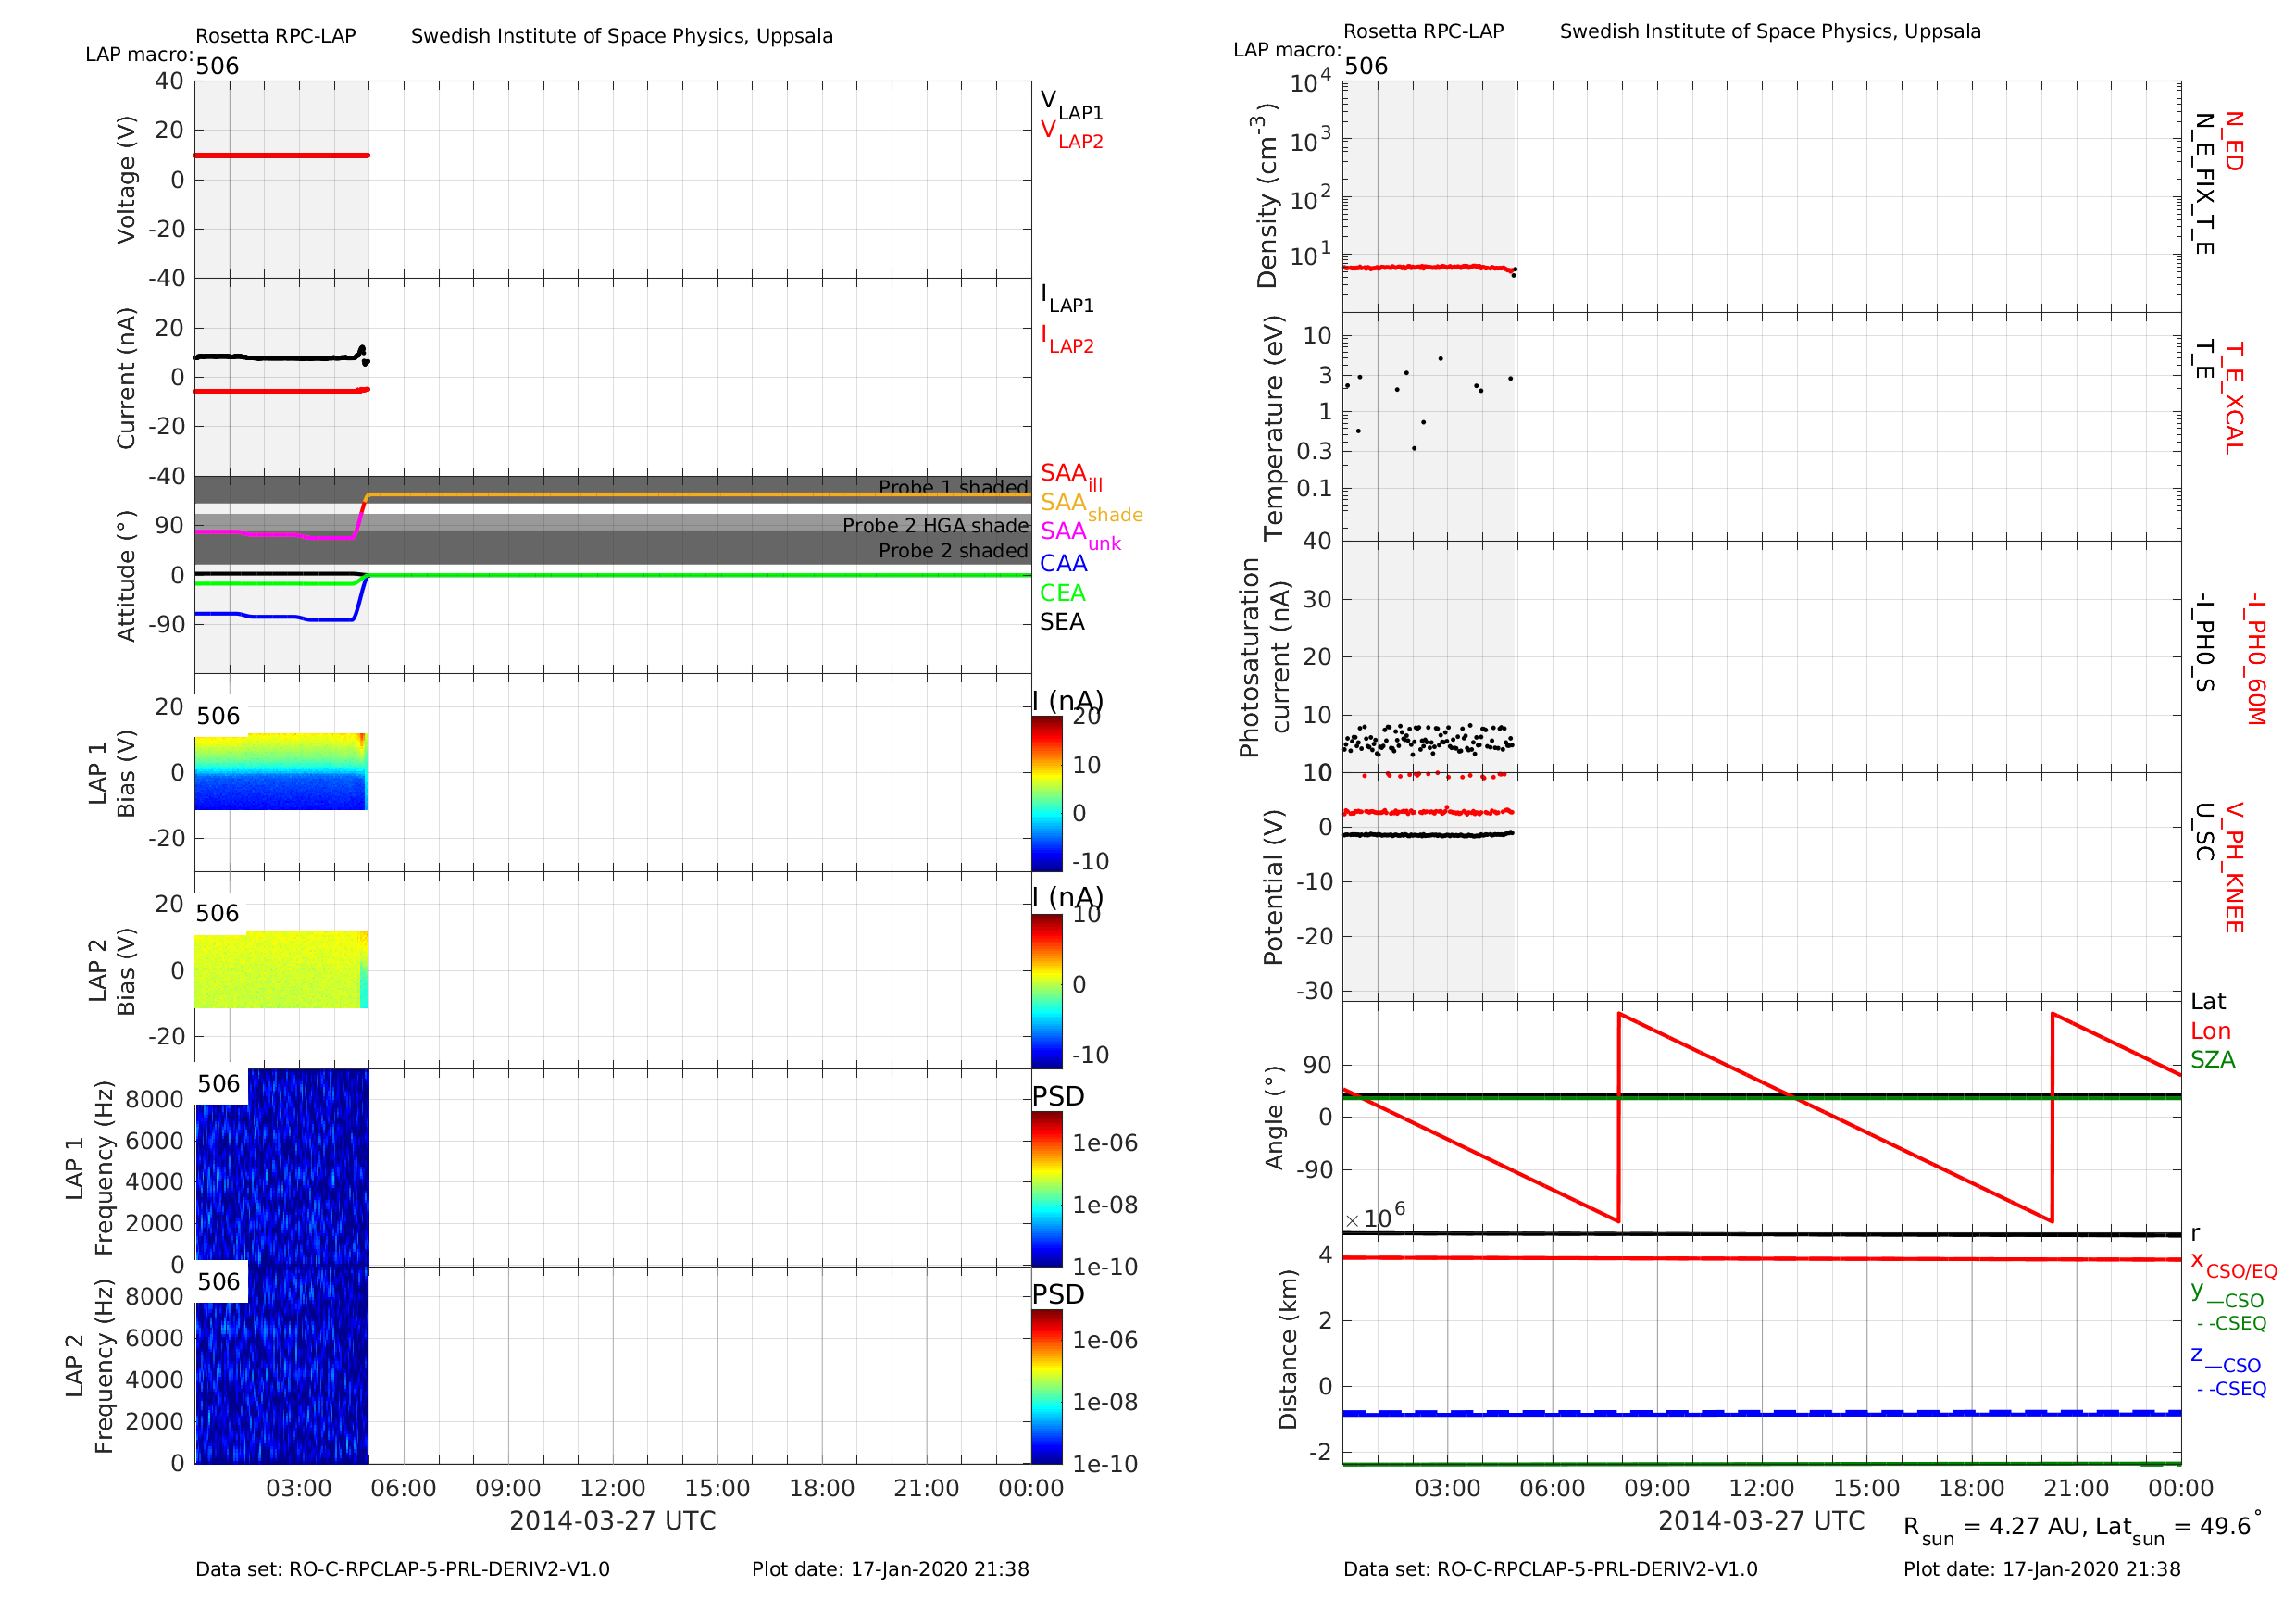
Task: Click '2014-03-27 UTC' under the right plot
Action: (1762, 1521)
